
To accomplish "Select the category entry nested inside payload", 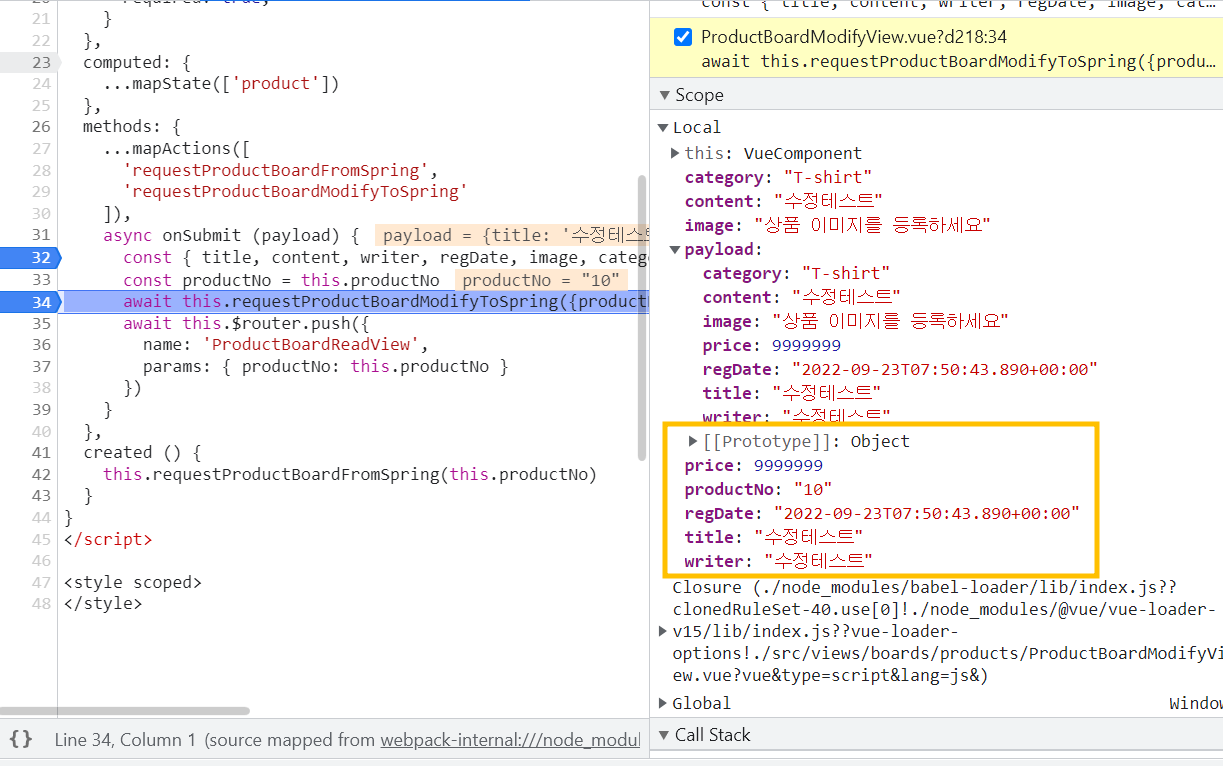I will click(x=796, y=273).
